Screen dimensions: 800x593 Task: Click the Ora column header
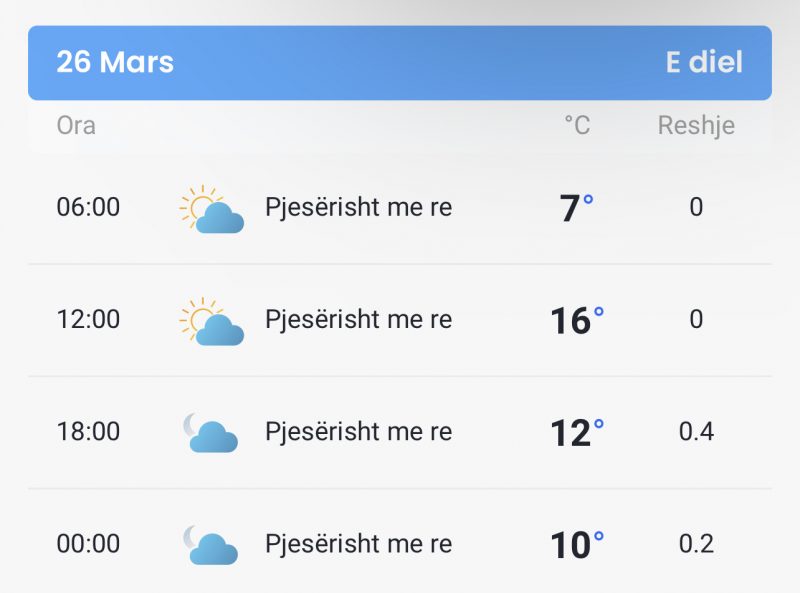point(76,125)
